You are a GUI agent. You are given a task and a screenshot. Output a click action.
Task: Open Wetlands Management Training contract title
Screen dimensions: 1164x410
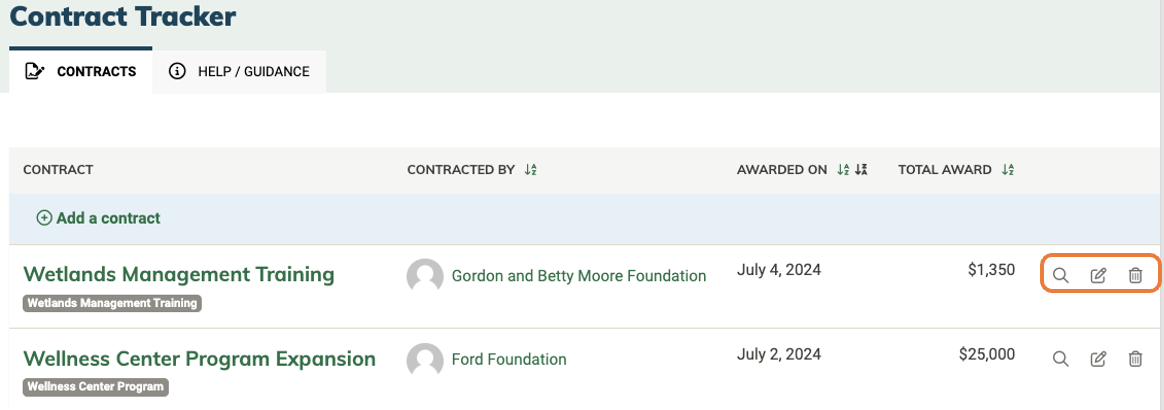(x=179, y=274)
